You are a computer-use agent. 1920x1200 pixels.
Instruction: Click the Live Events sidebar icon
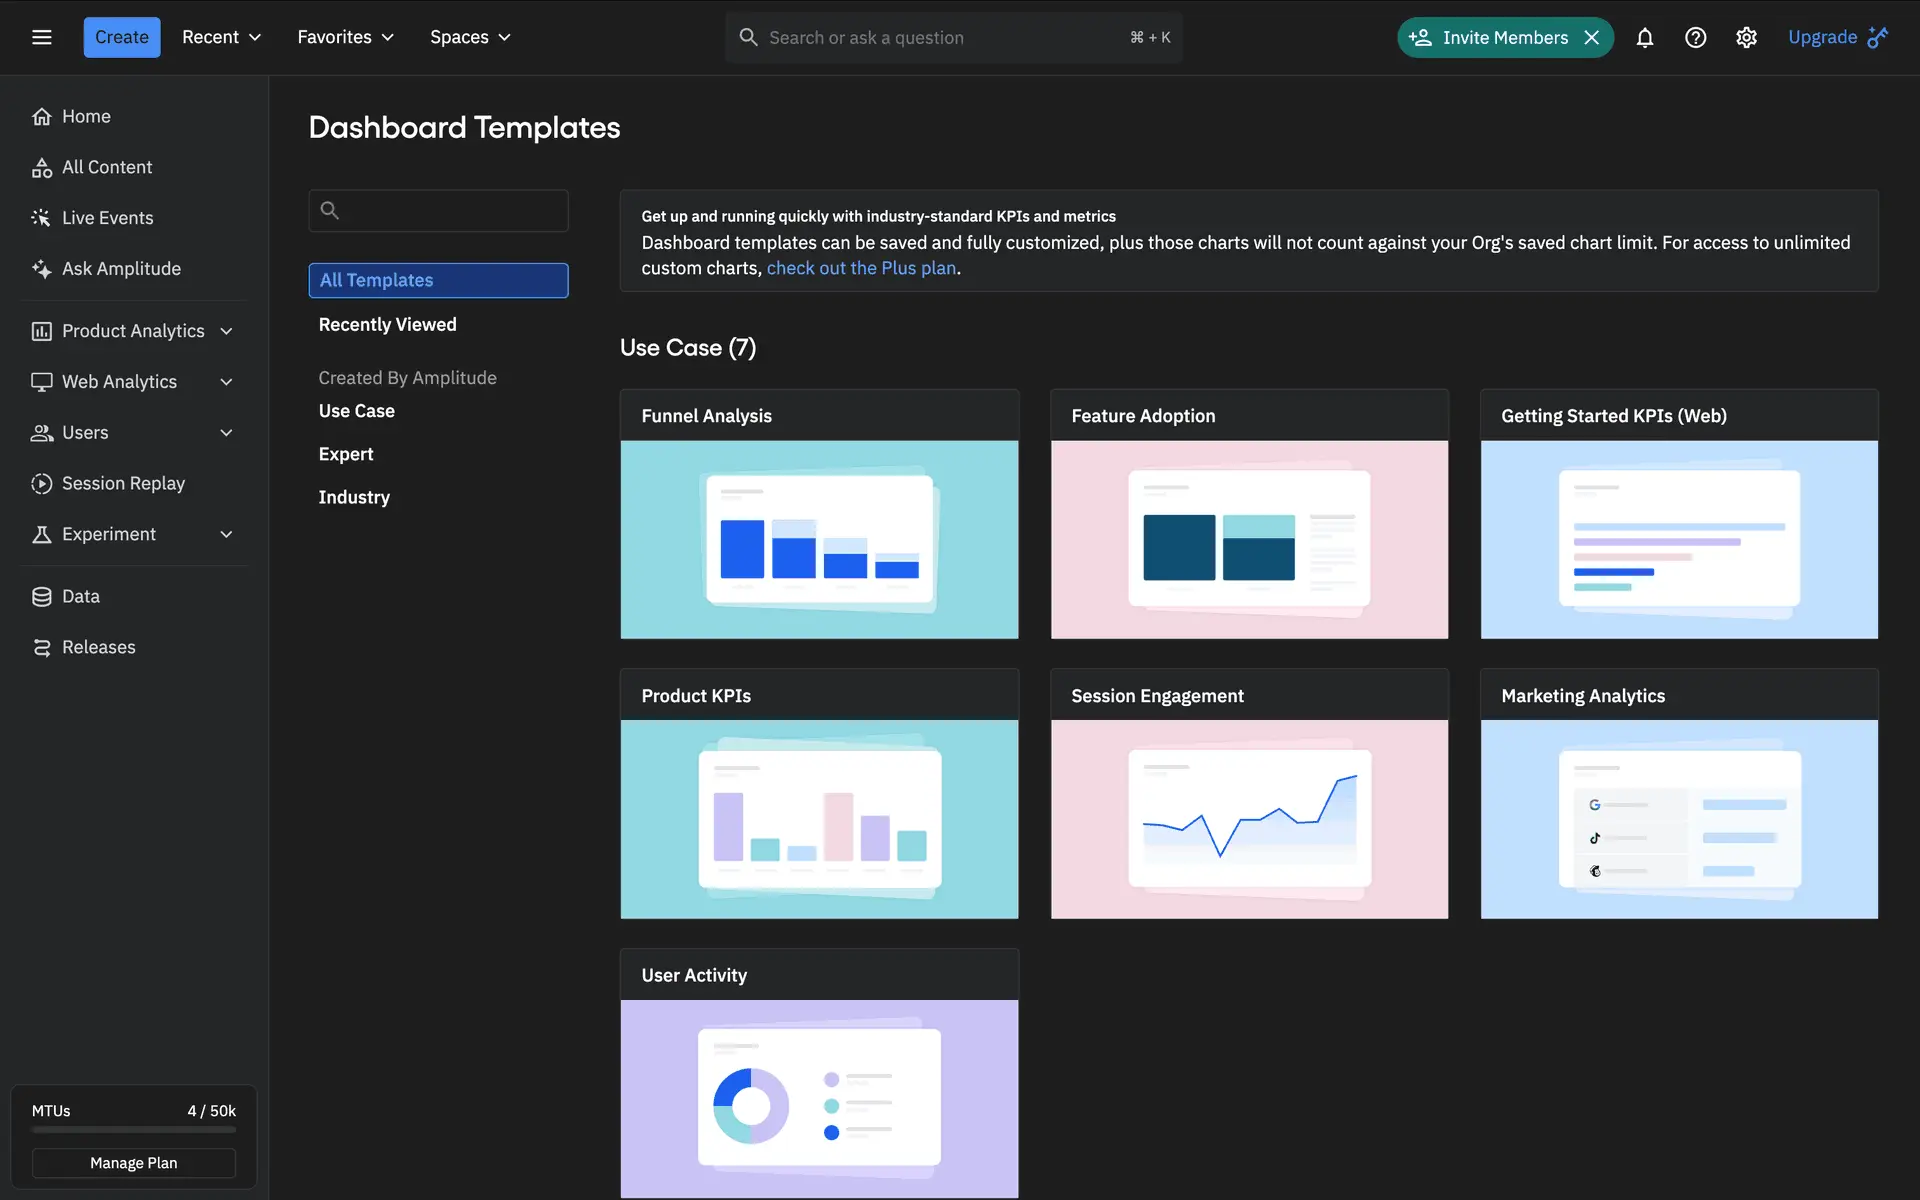pos(41,218)
